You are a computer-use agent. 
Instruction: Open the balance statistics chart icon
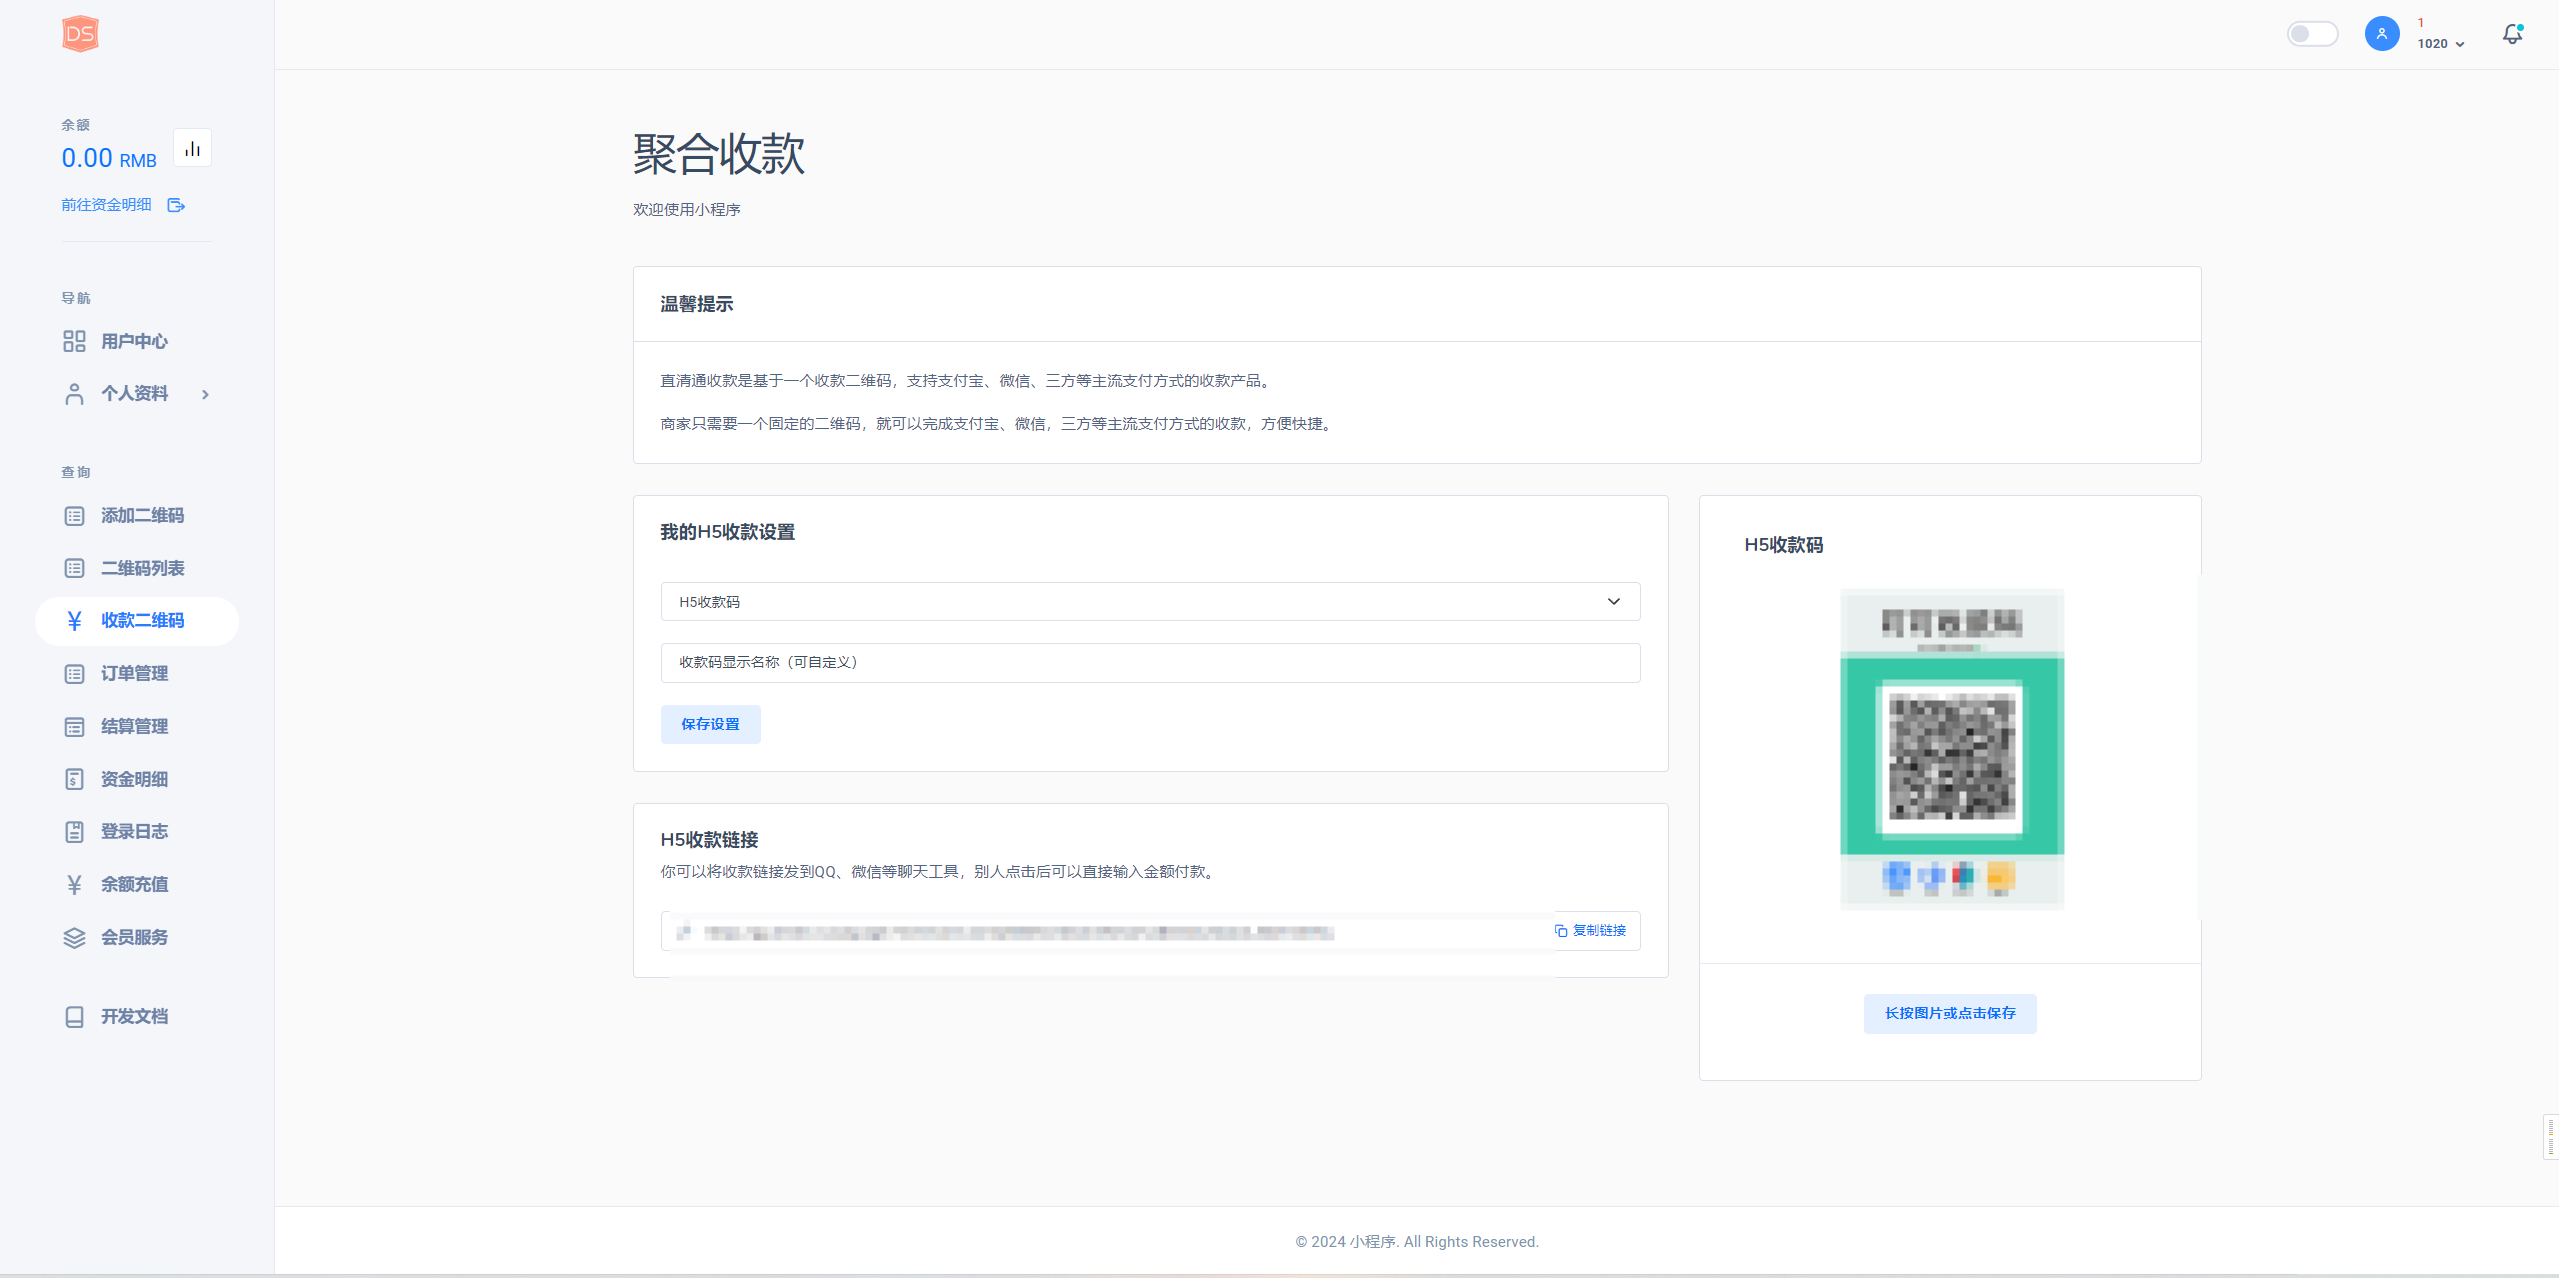(192, 149)
